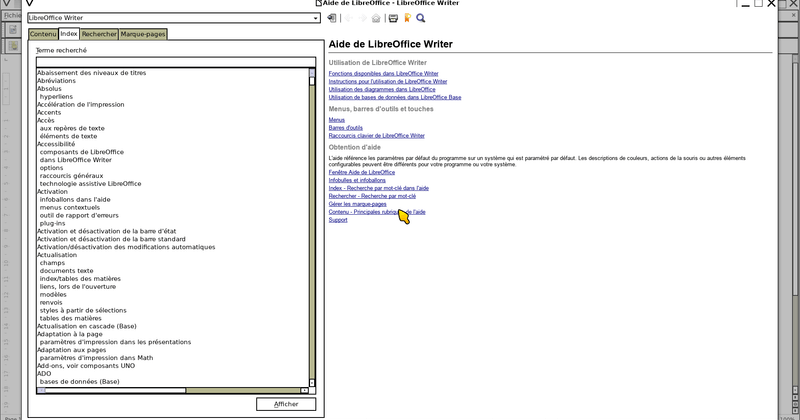Screen dimensions: 800x420
Task: Click the index list vertical scrollbar
Action: click(312, 228)
